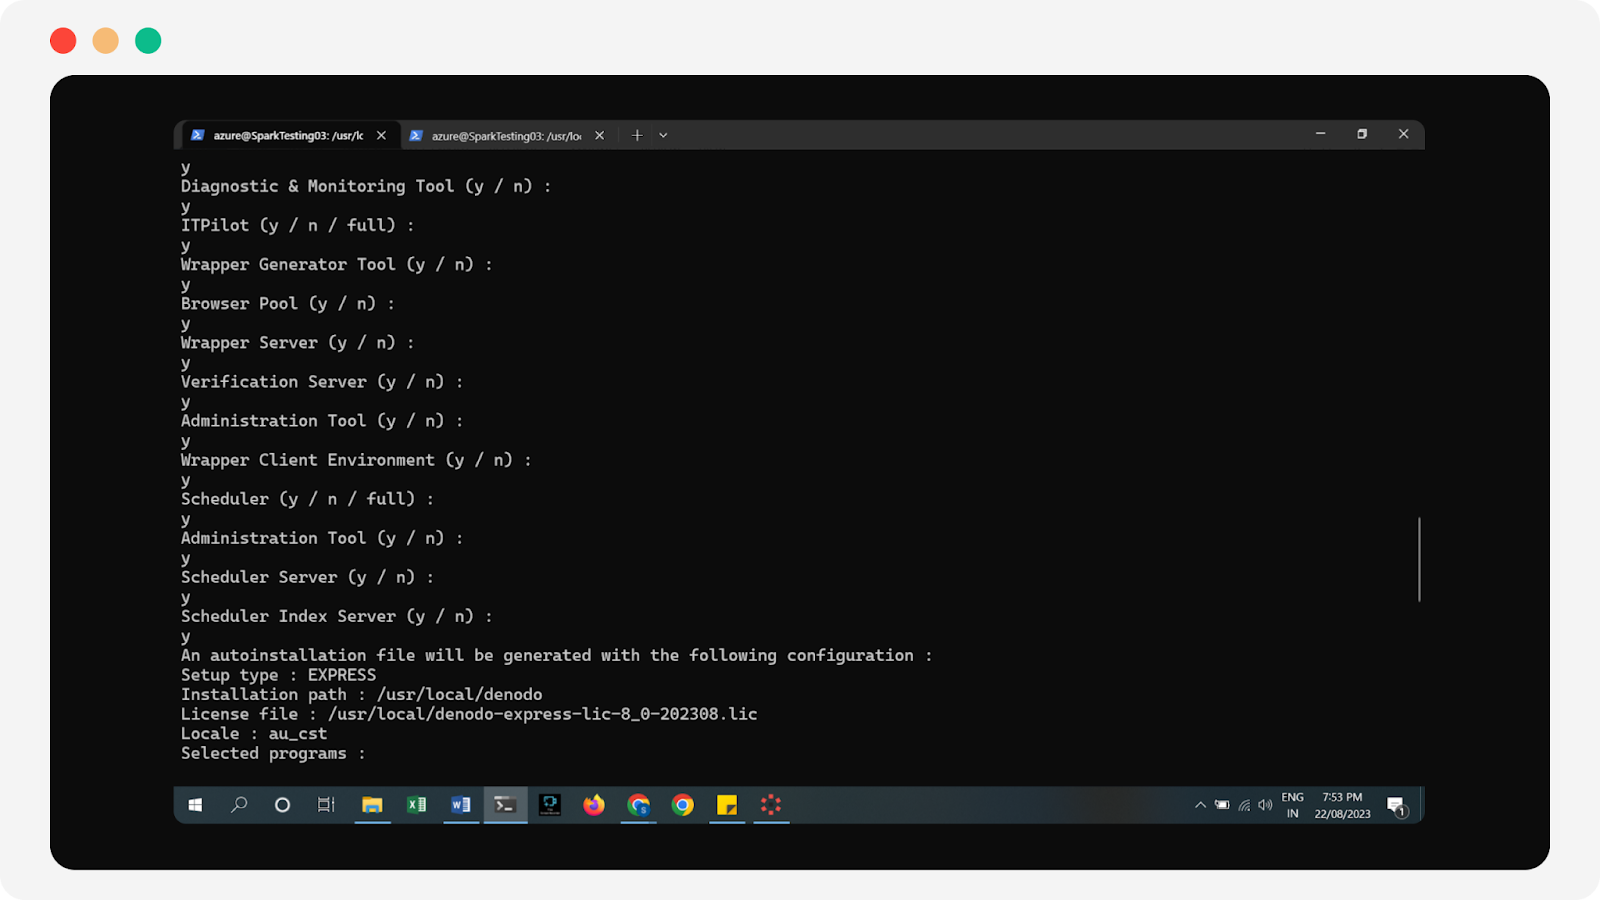Screen dimensions: 1600x900
Task: Switch to second azure@SparkTesting03 tab
Action: [506, 136]
